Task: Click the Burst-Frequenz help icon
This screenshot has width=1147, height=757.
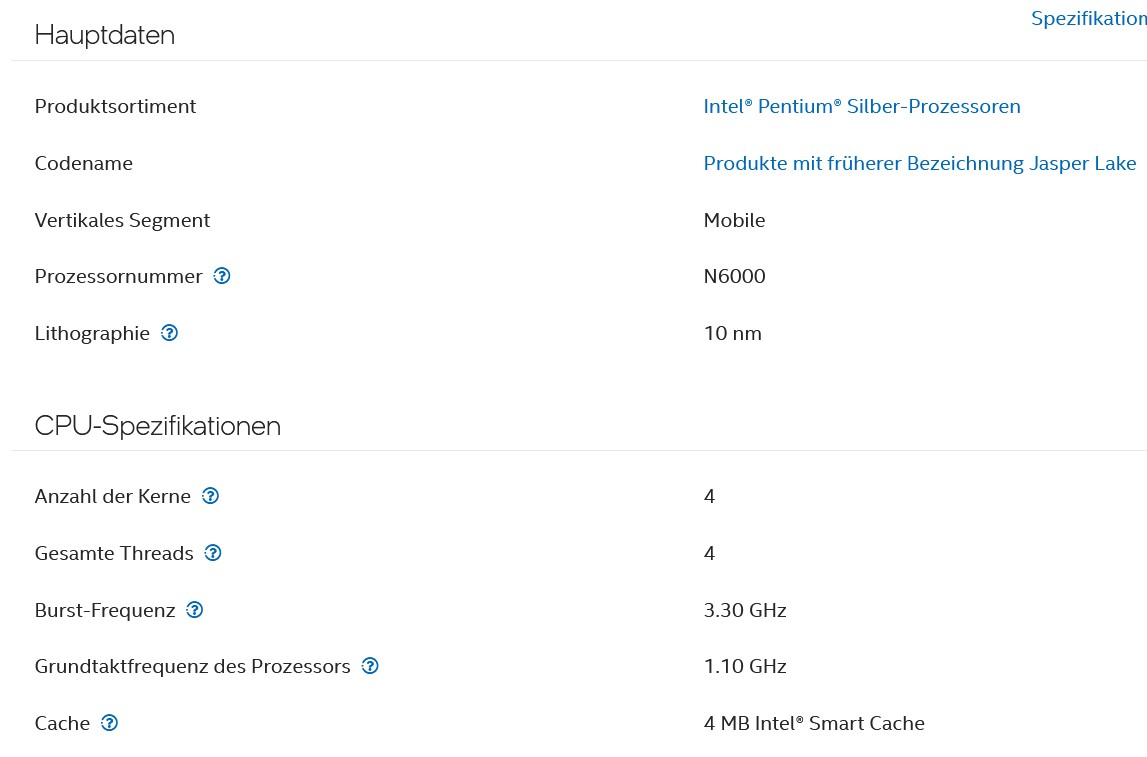Action: click(x=195, y=610)
